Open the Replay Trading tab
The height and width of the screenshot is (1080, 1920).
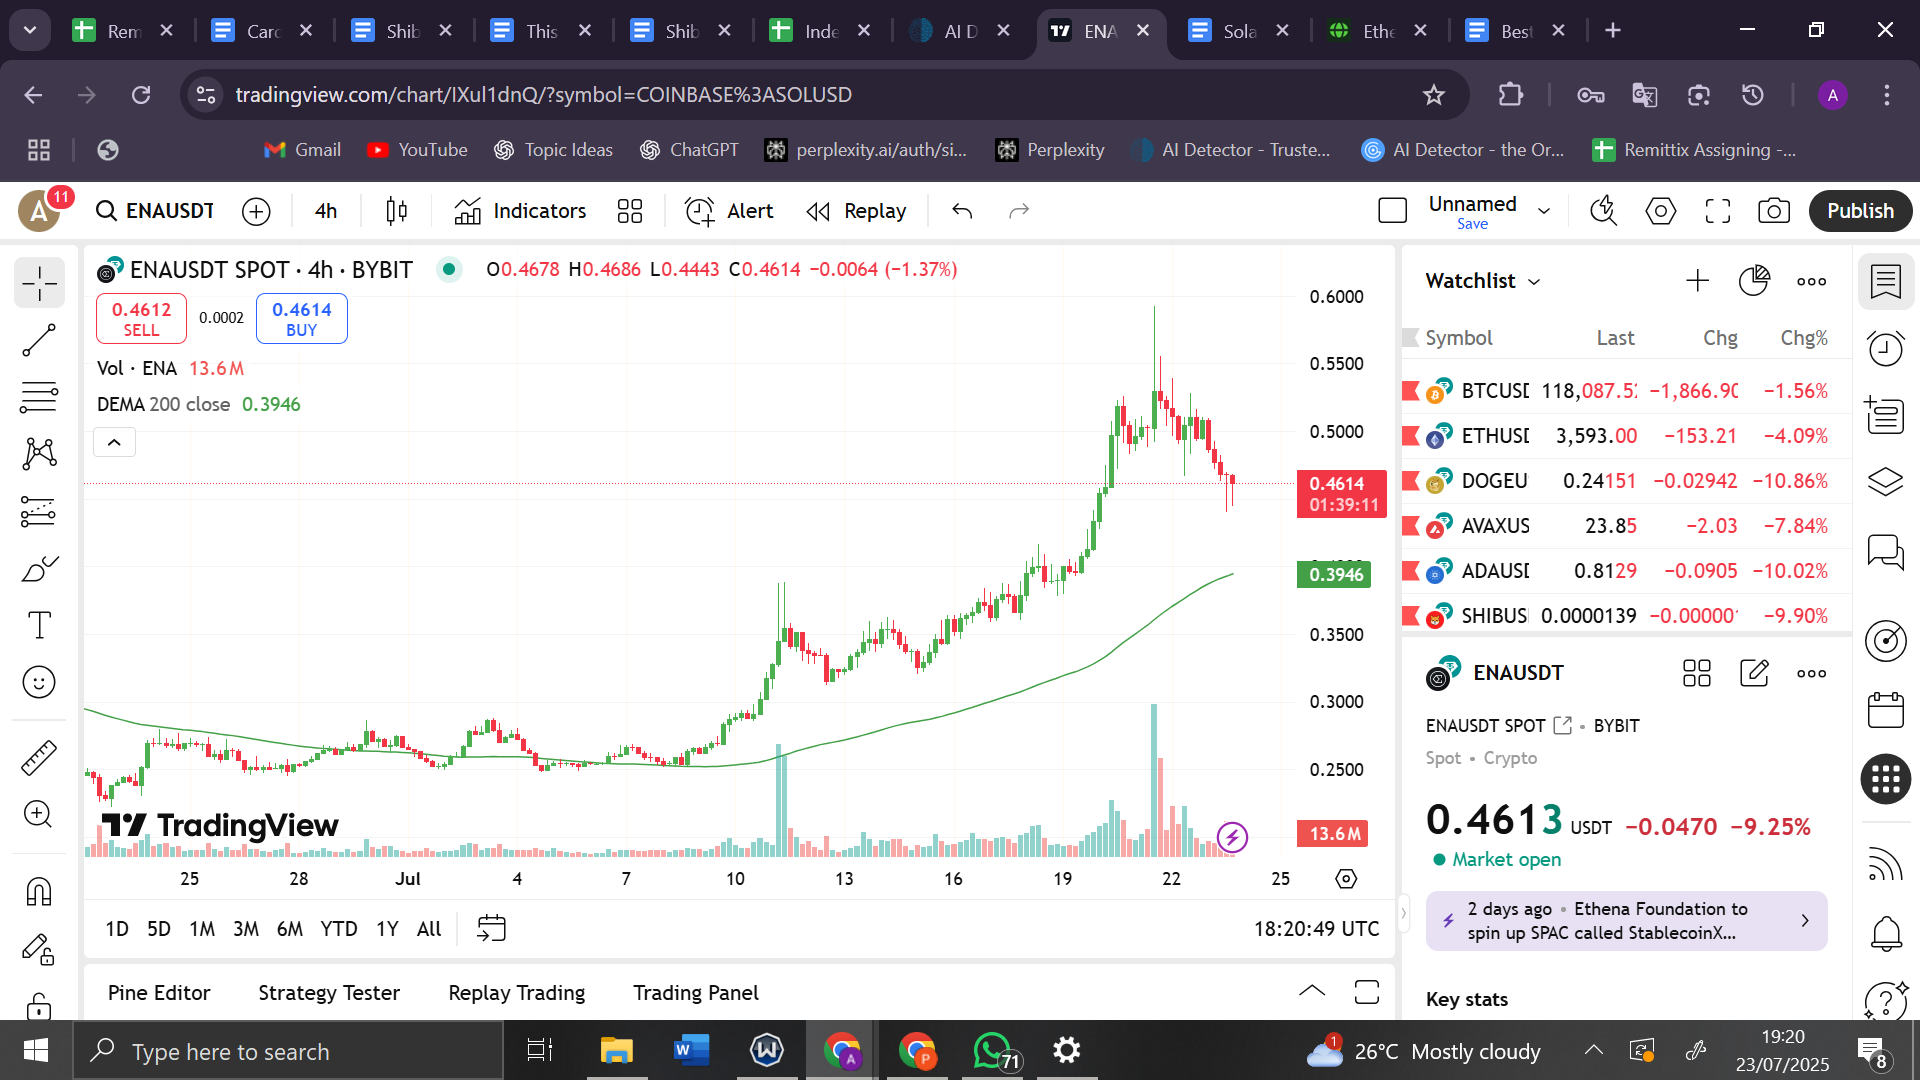pos(517,993)
